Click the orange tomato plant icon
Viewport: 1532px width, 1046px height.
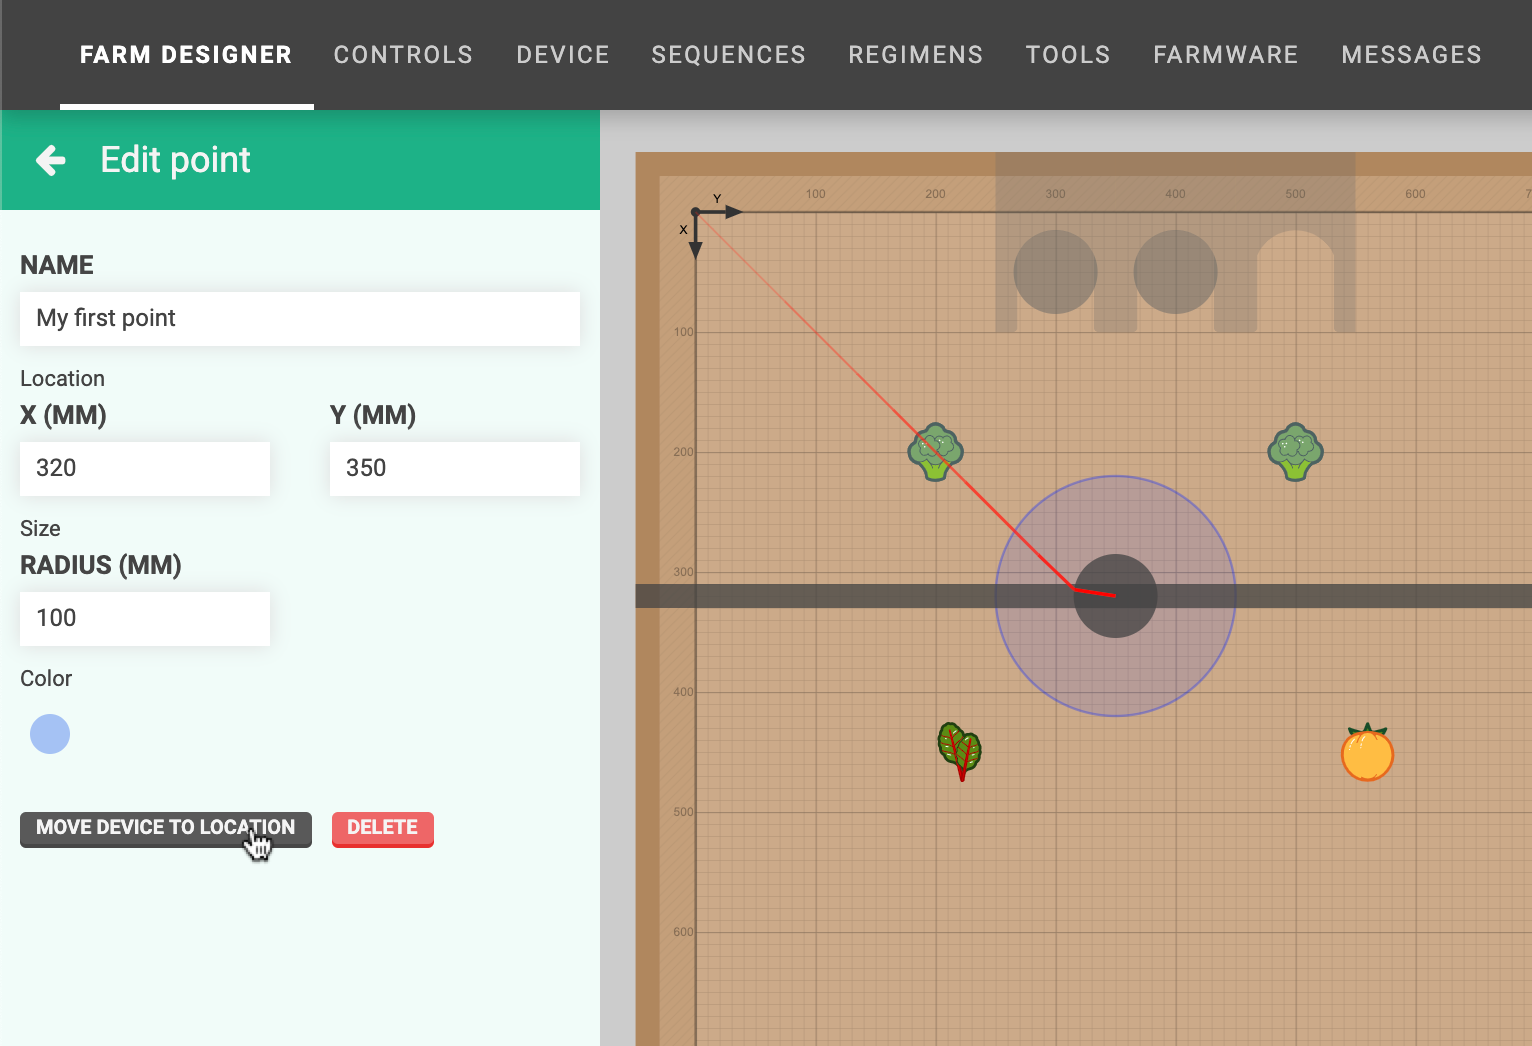pyautogui.click(x=1367, y=753)
